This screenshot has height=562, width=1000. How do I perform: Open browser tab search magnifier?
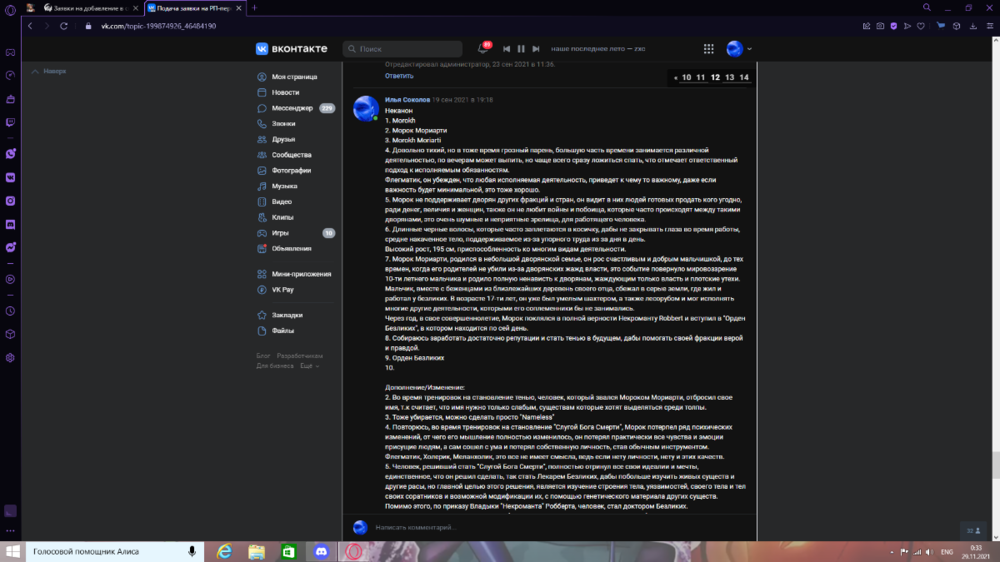(927, 8)
